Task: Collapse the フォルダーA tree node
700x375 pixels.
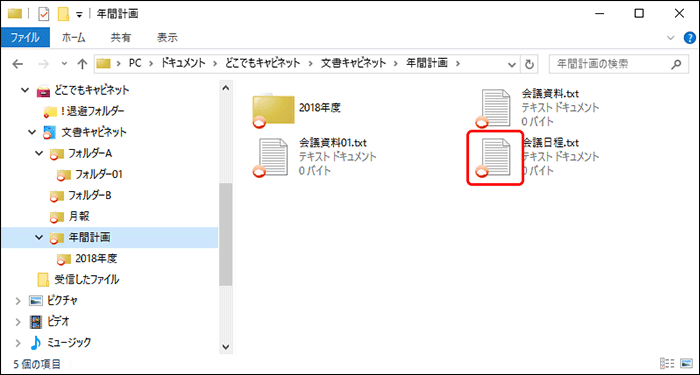Action: point(39,154)
